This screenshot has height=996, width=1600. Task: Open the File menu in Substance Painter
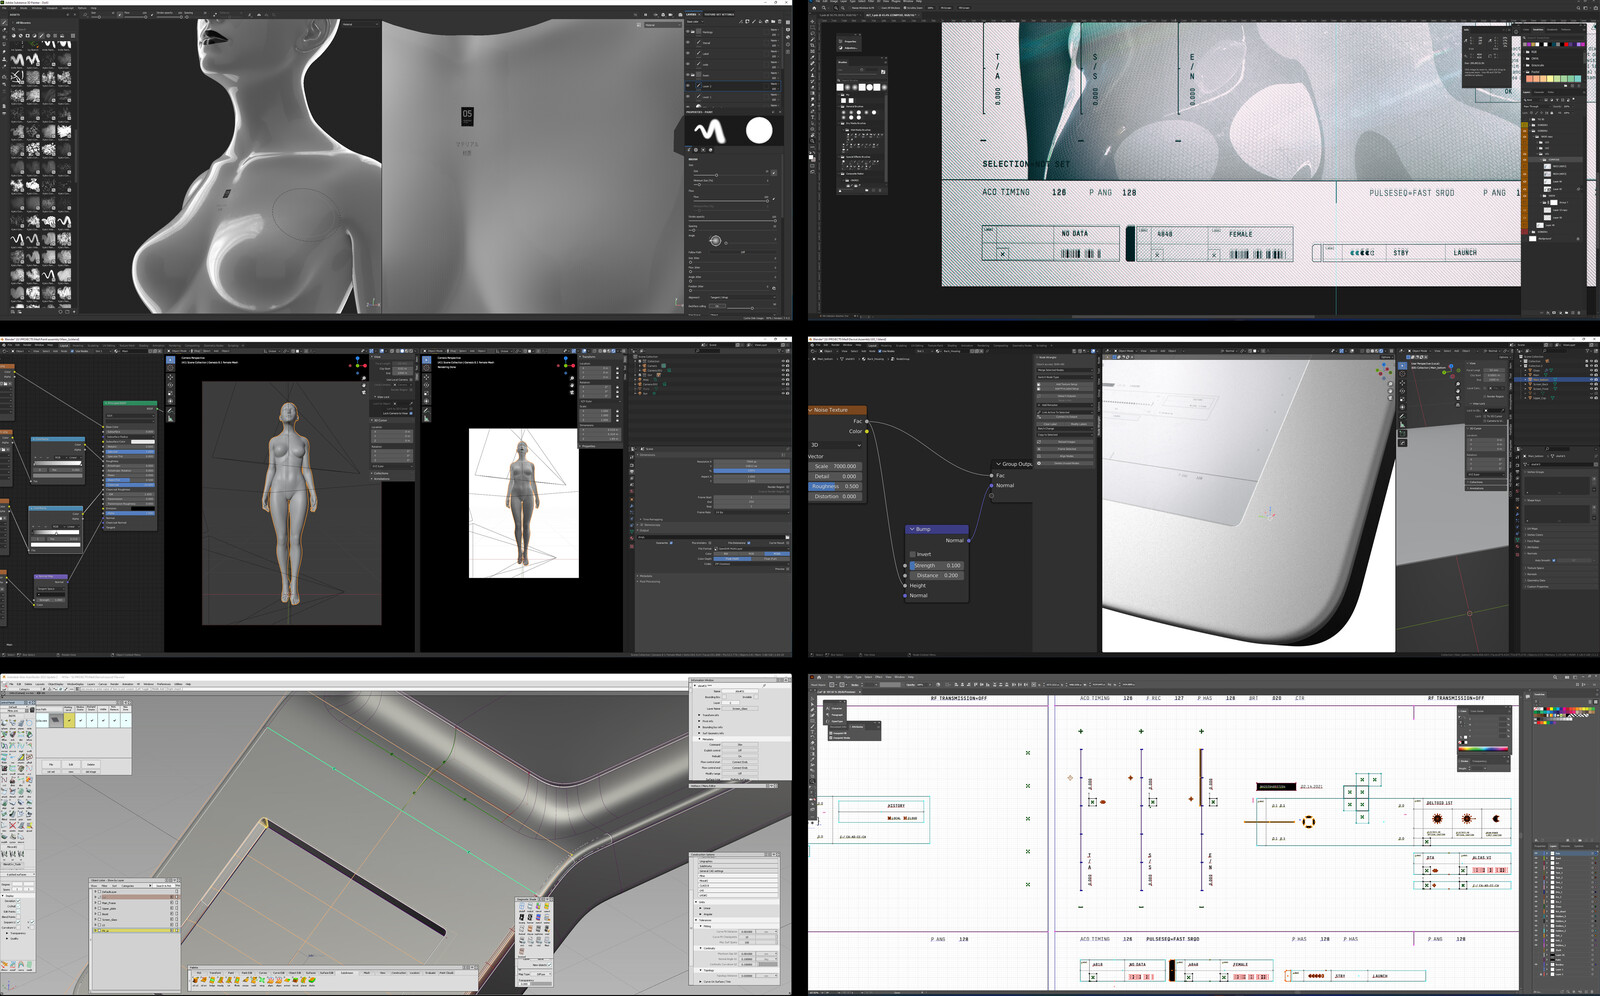pos(4,8)
